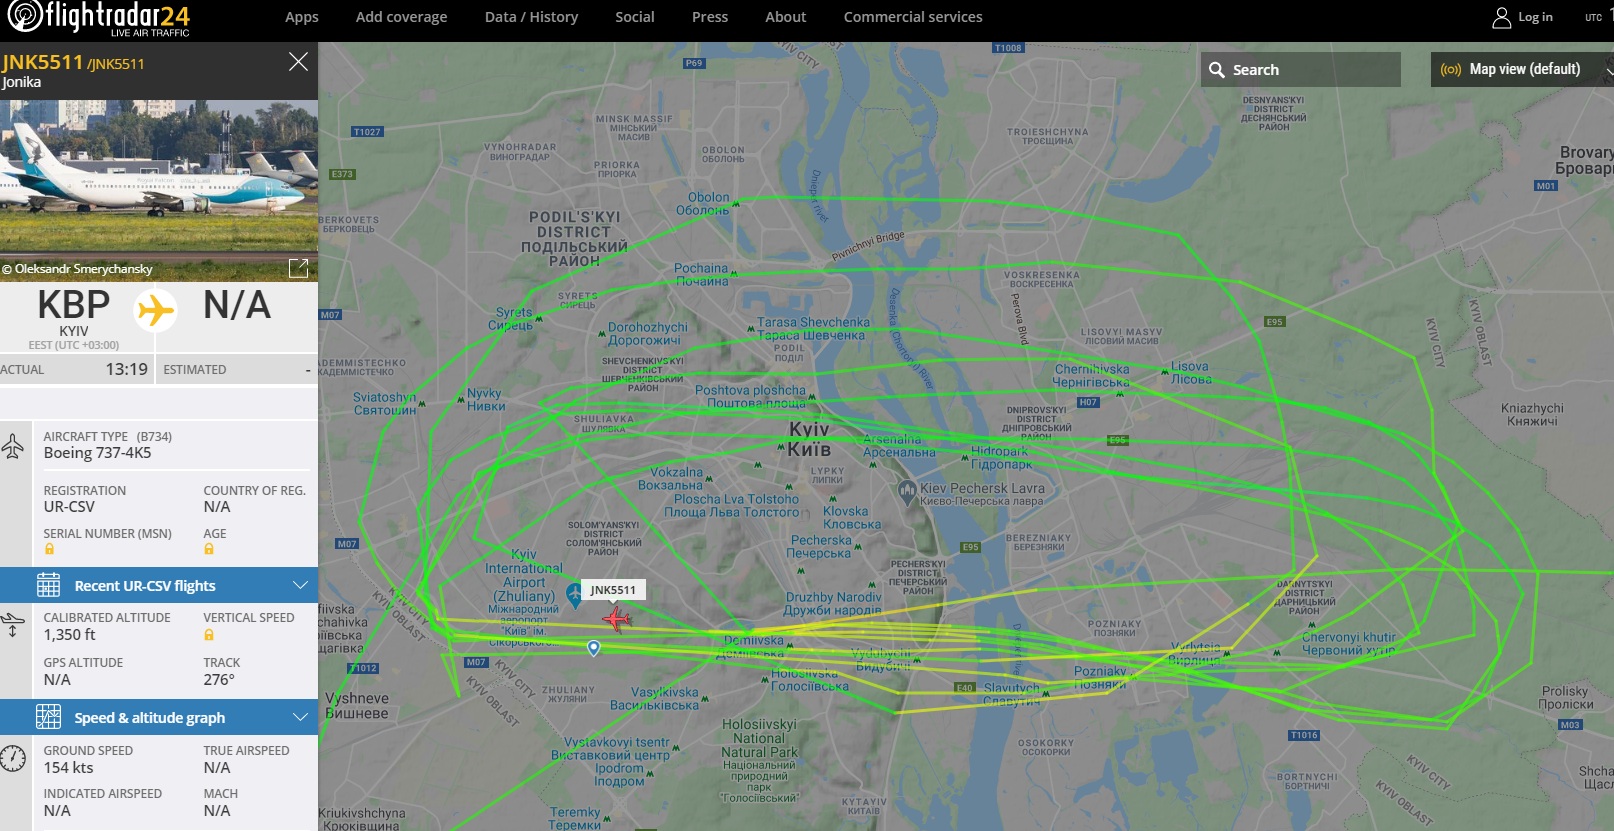Click the red JNK5511 aircraft icon on map
The width and height of the screenshot is (1614, 831).
pyautogui.click(x=616, y=620)
